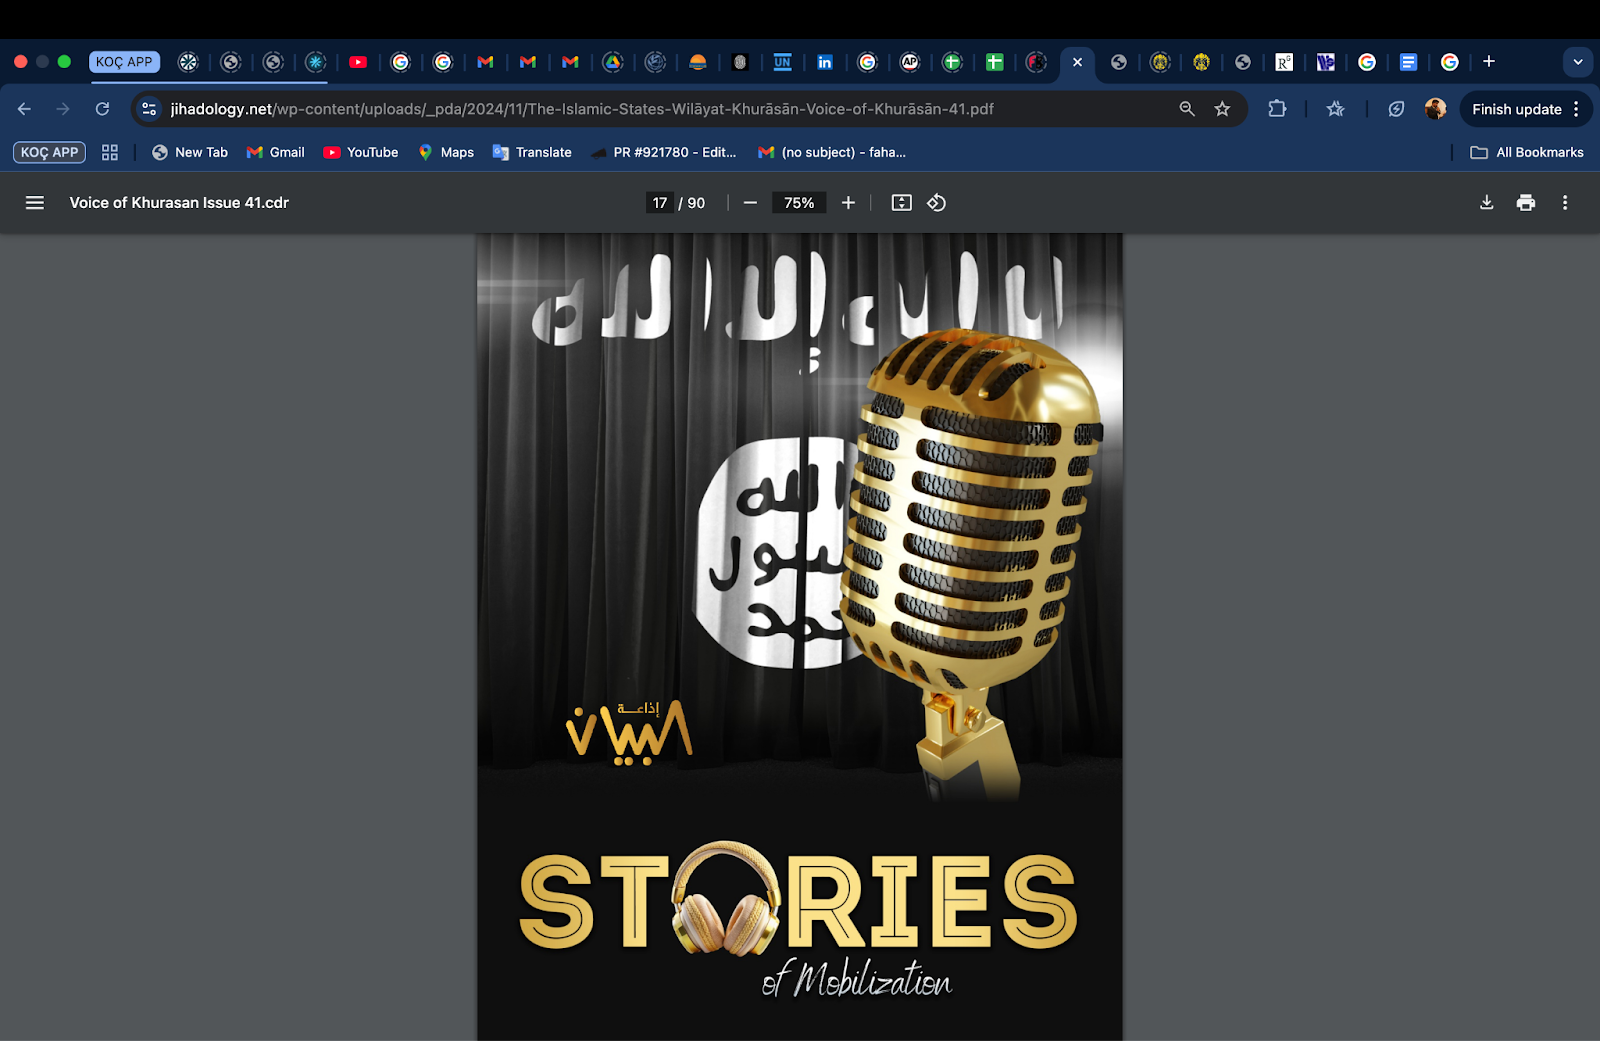Open PDF viewer more actions menu
This screenshot has width=1600, height=1041.
coord(1565,203)
